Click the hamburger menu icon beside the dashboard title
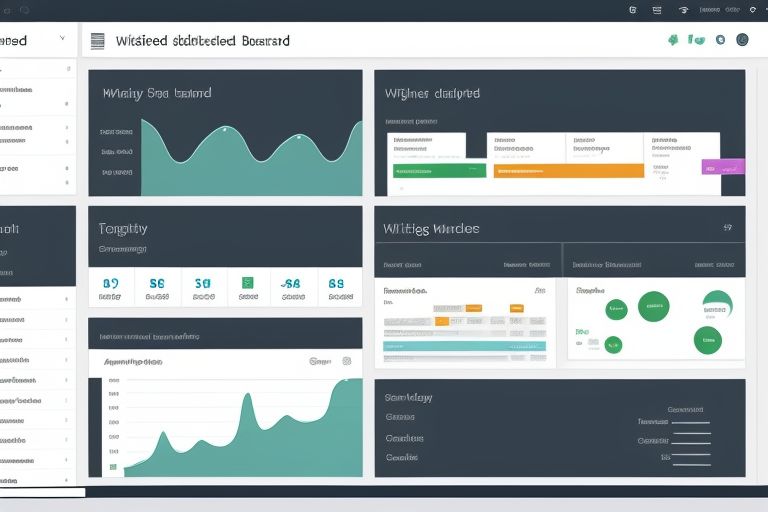 (97, 41)
